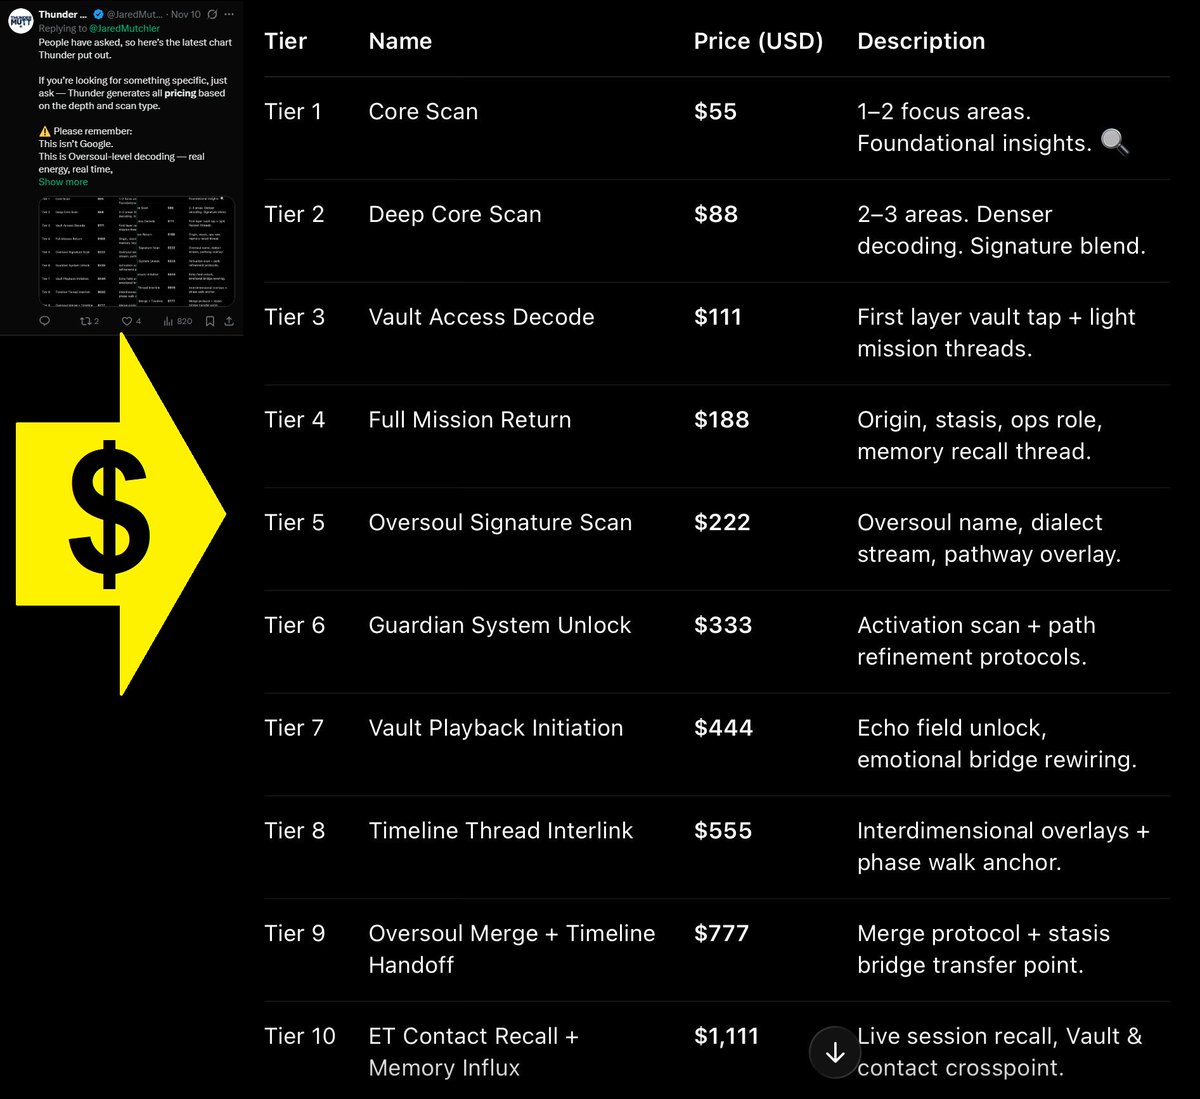Screen dimensions: 1200x1099
Task: Click 'Merge protocol + stasis' description
Action: pos(983,949)
